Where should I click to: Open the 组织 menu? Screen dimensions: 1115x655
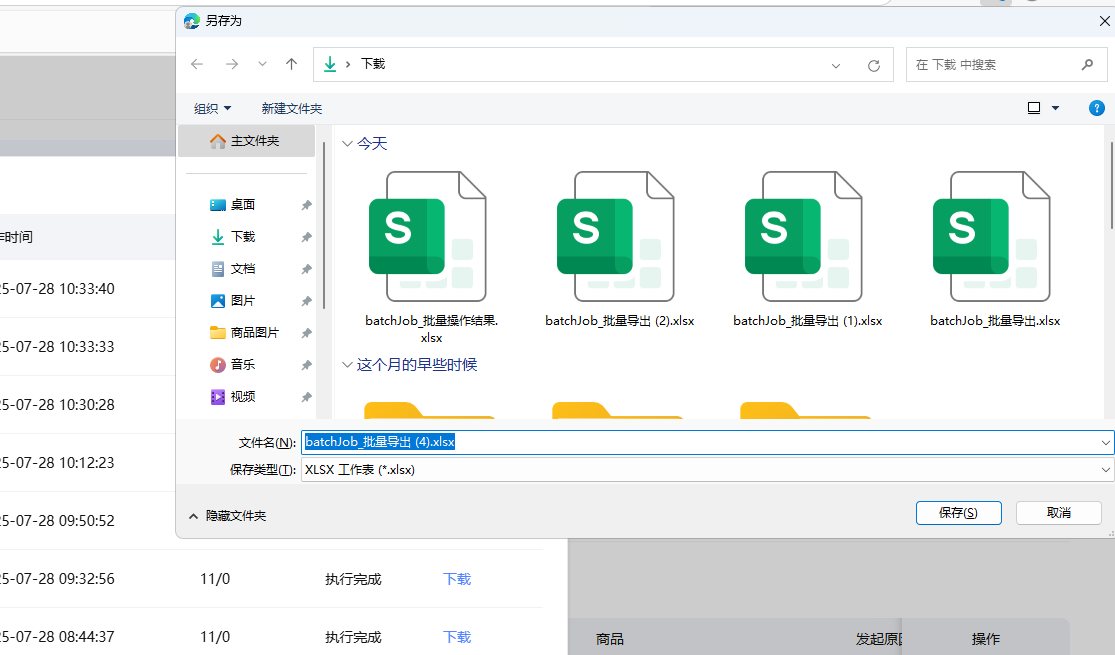point(212,108)
